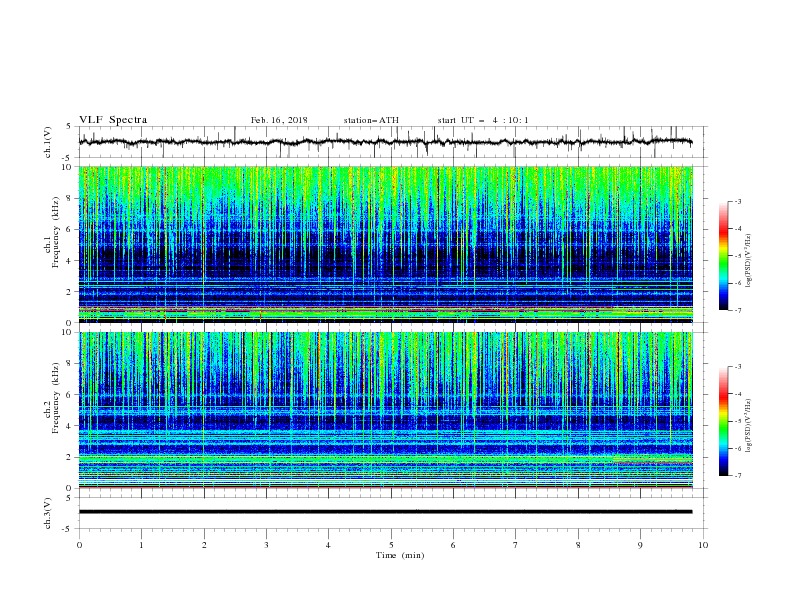
Task: Click the -3 tick of ch.2 colorbar
Action: click(x=737, y=367)
